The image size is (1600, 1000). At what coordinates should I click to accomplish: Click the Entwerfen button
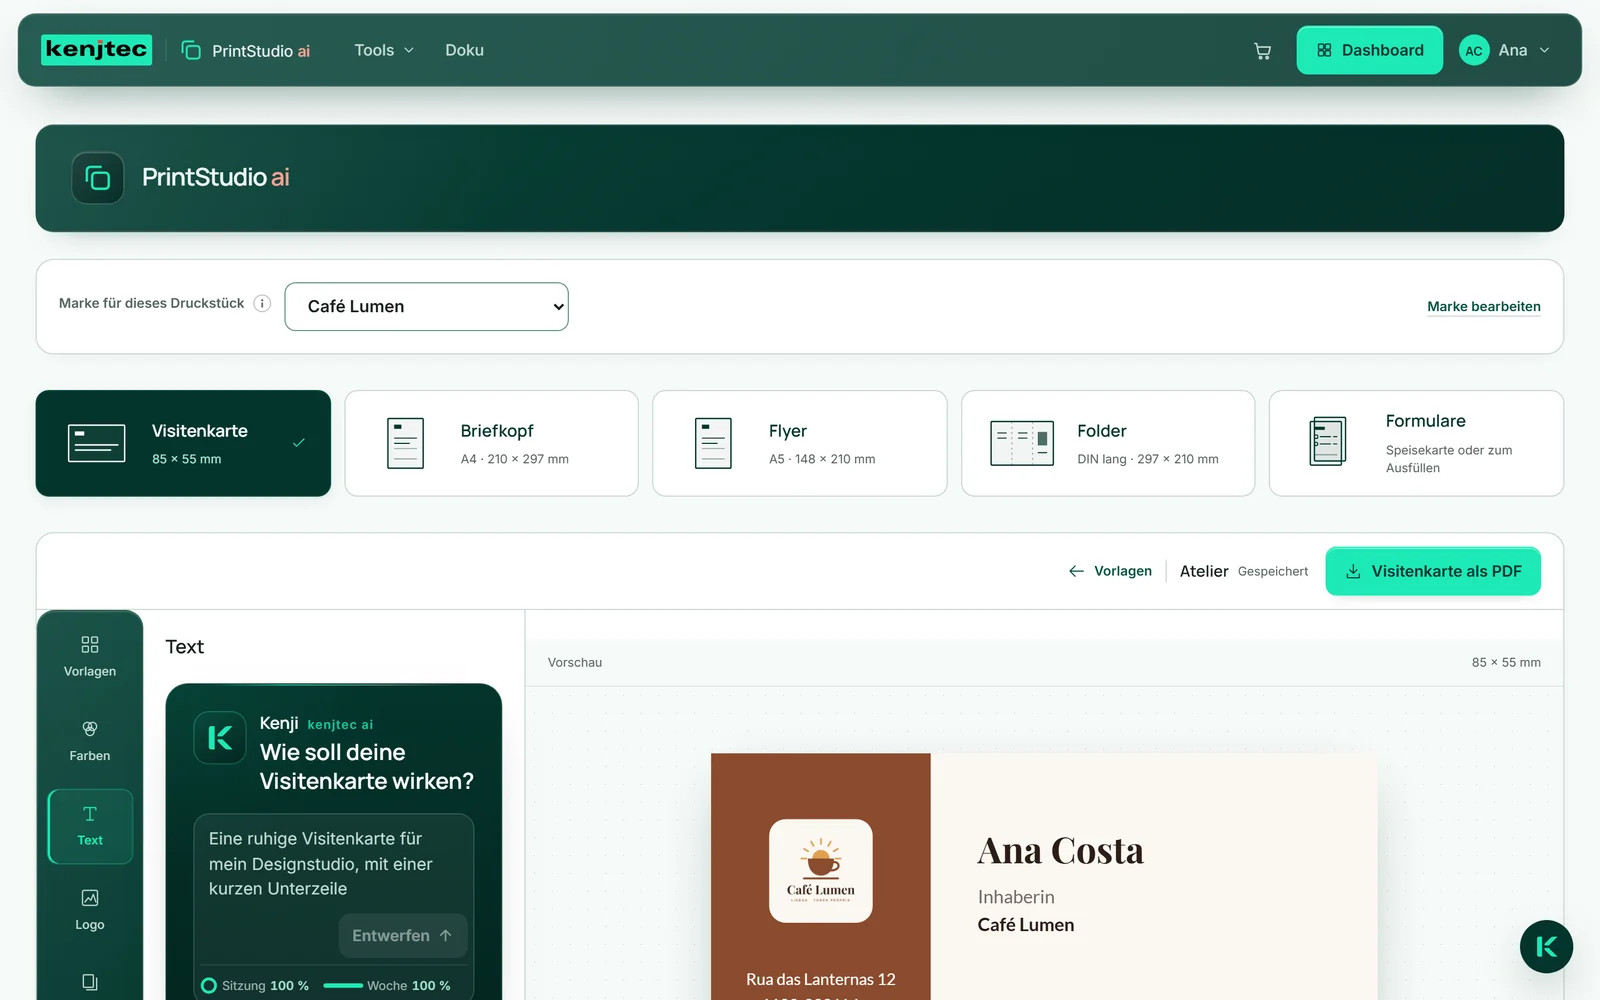[403, 936]
